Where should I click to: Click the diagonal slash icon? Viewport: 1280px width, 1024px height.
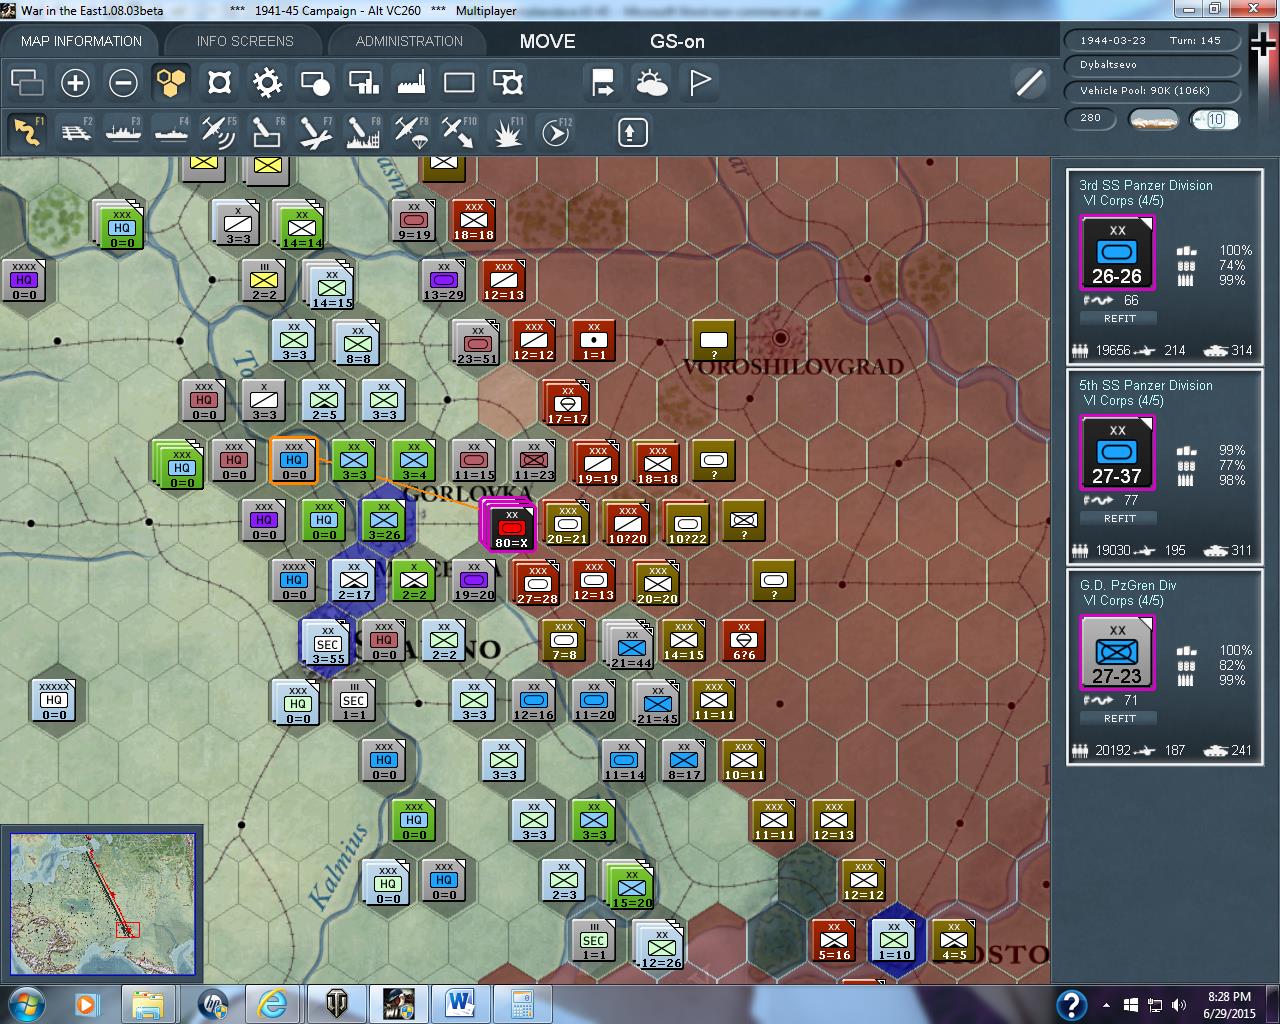click(1029, 82)
